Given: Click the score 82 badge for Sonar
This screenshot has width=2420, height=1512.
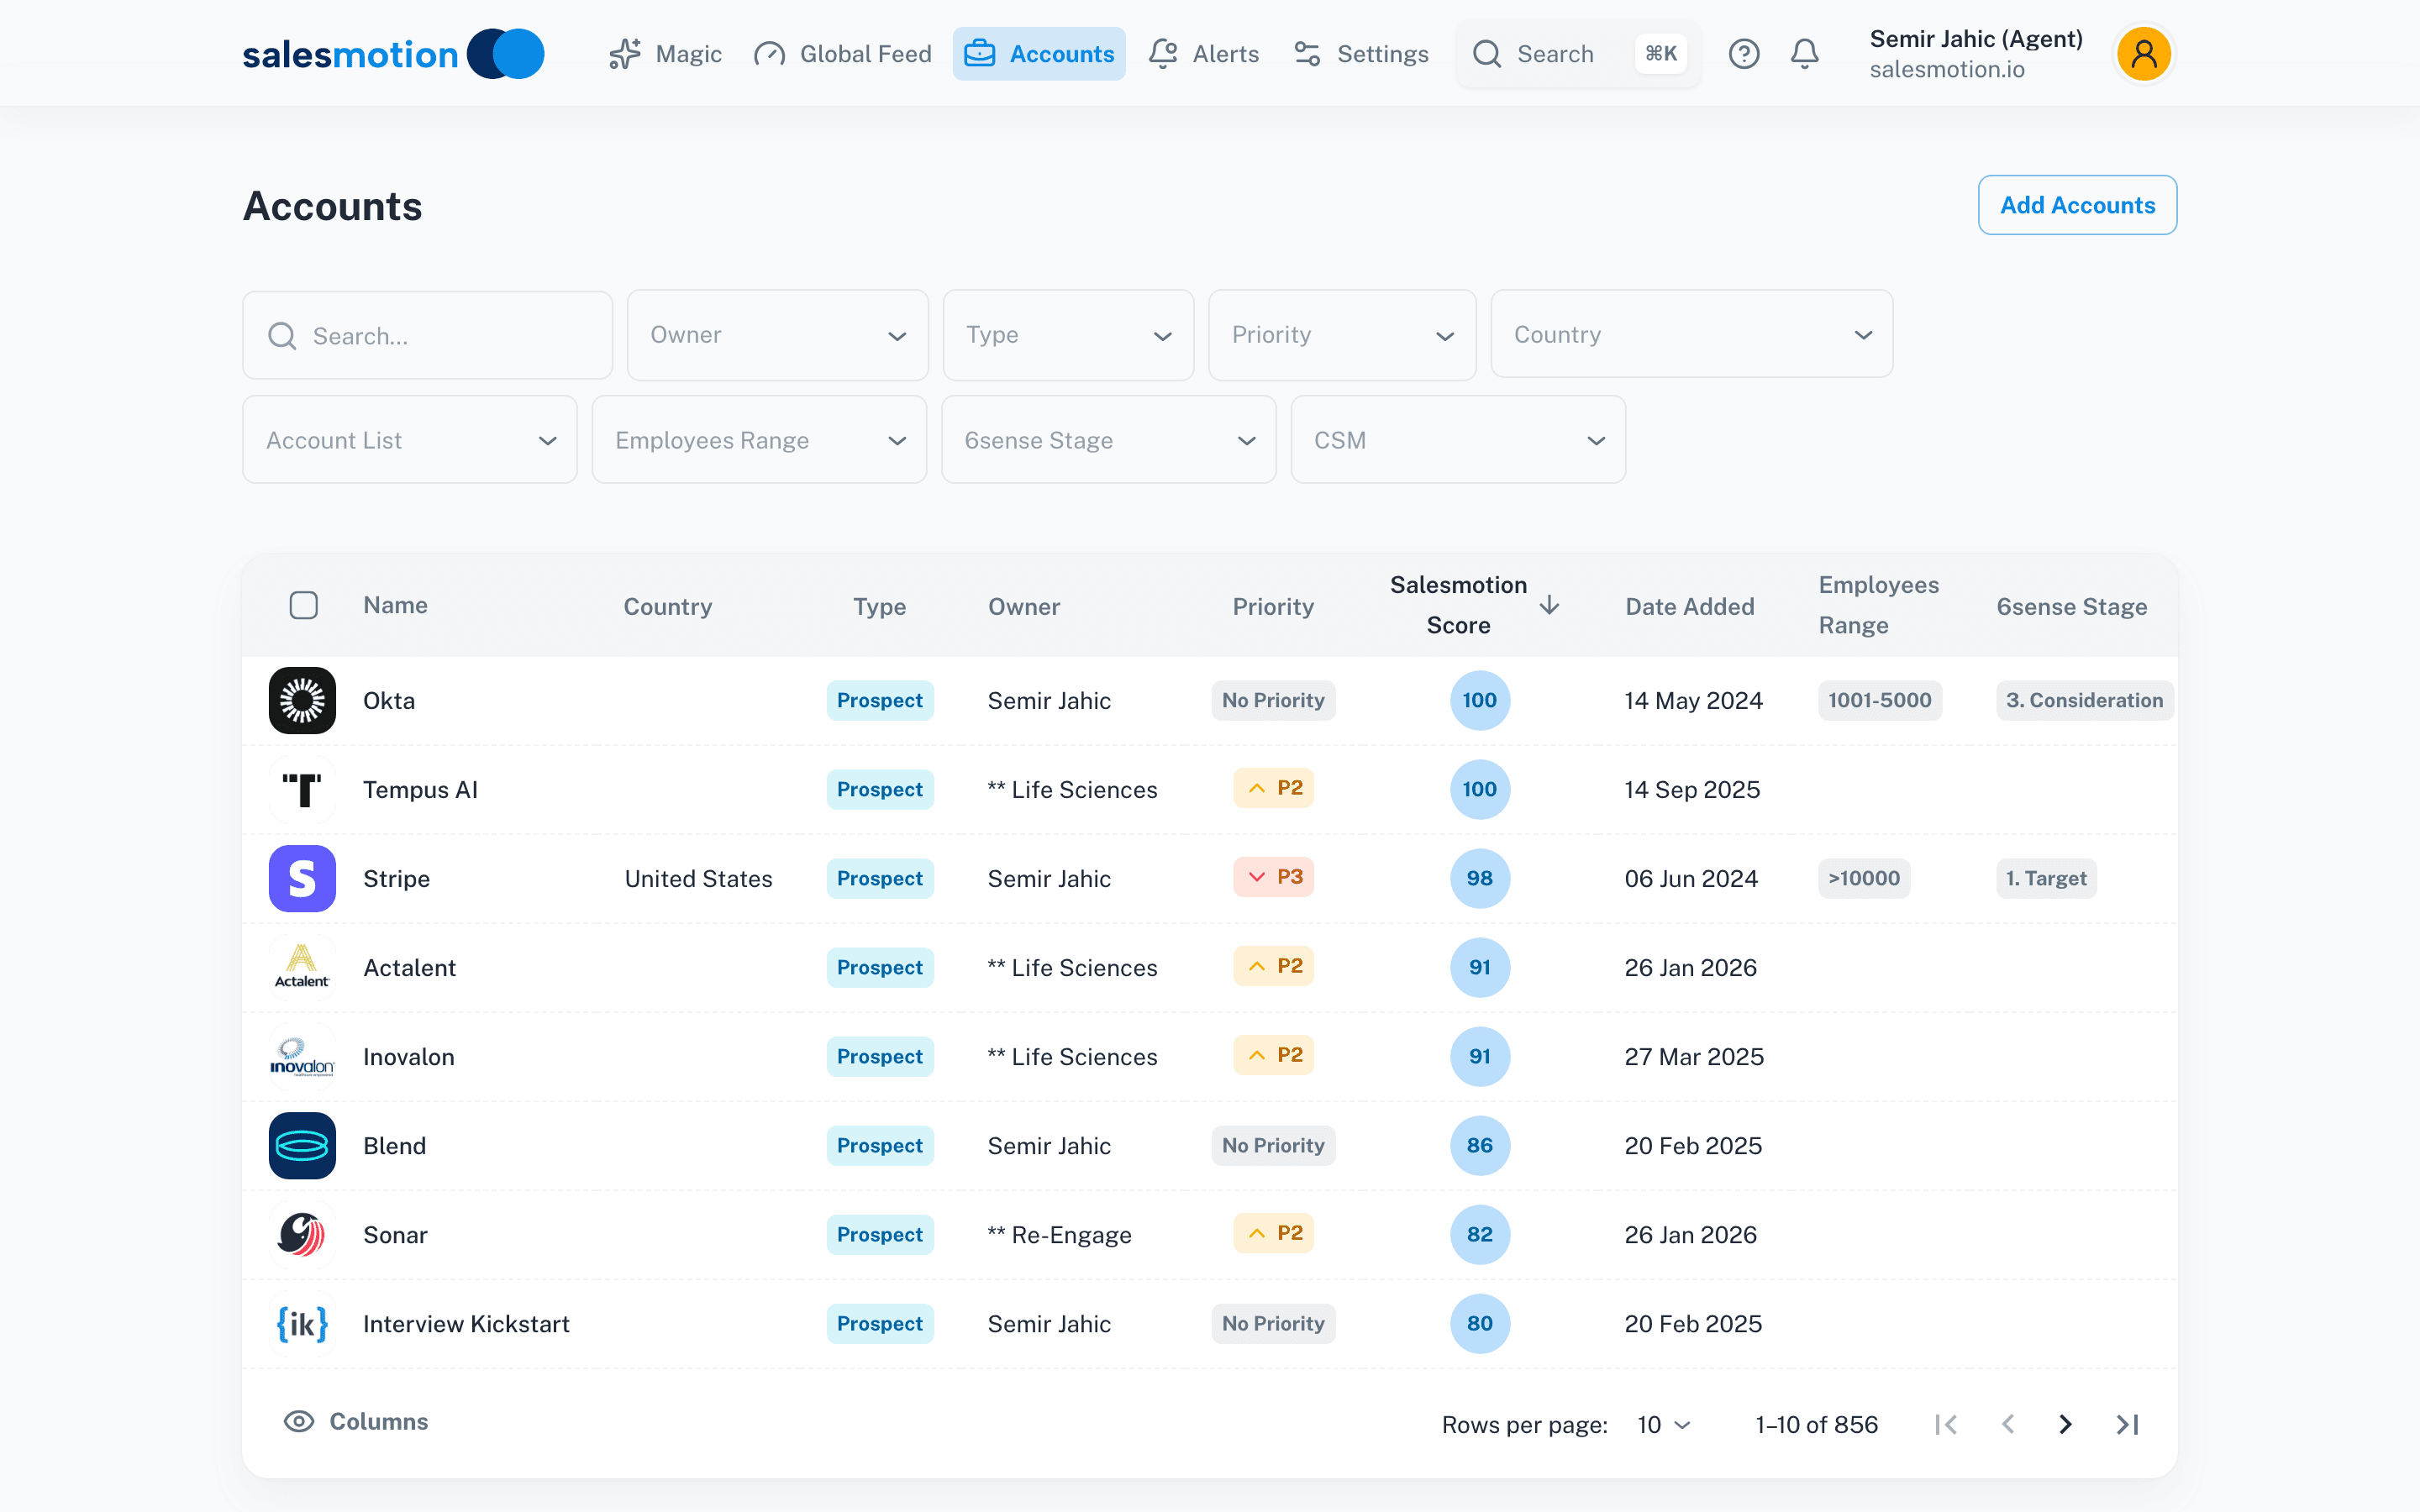Looking at the screenshot, I should click(x=1480, y=1234).
